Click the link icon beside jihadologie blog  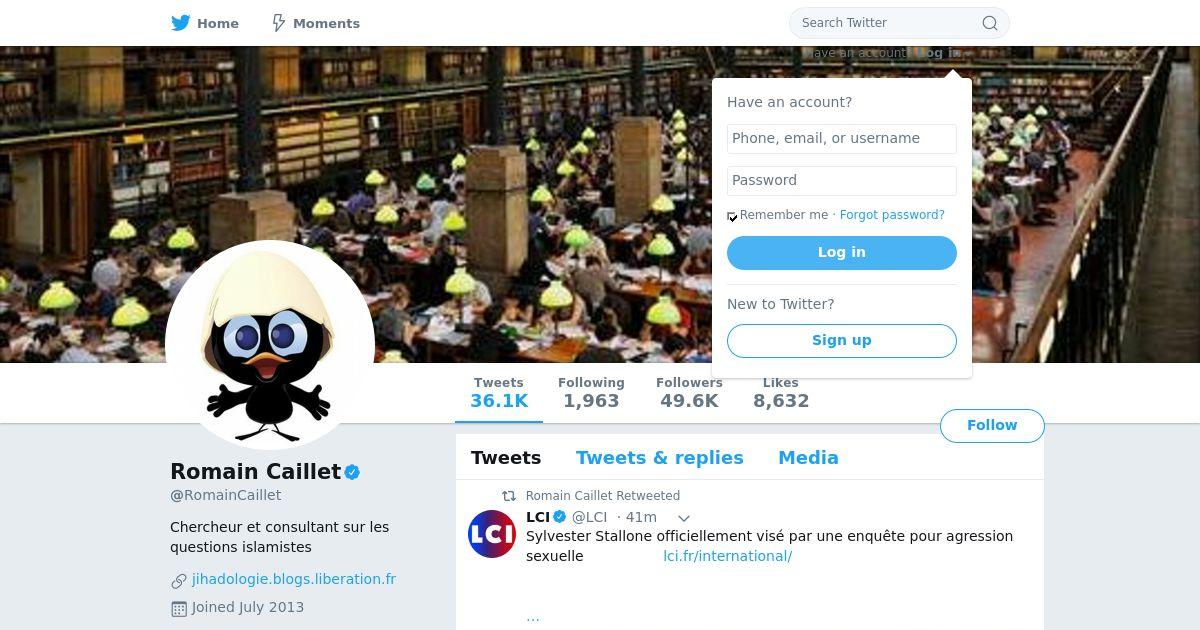(179, 580)
